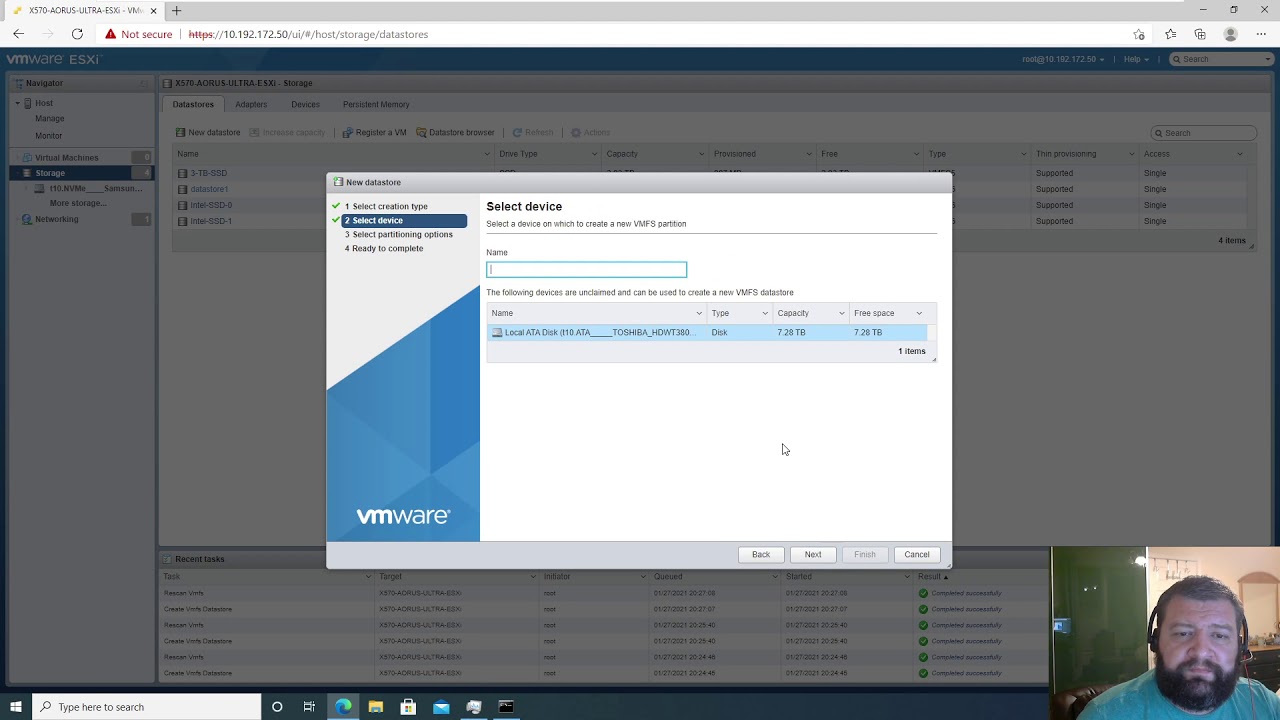This screenshot has height=720, width=1280.
Task: Select Storage in the Navigator
Action: coord(50,173)
